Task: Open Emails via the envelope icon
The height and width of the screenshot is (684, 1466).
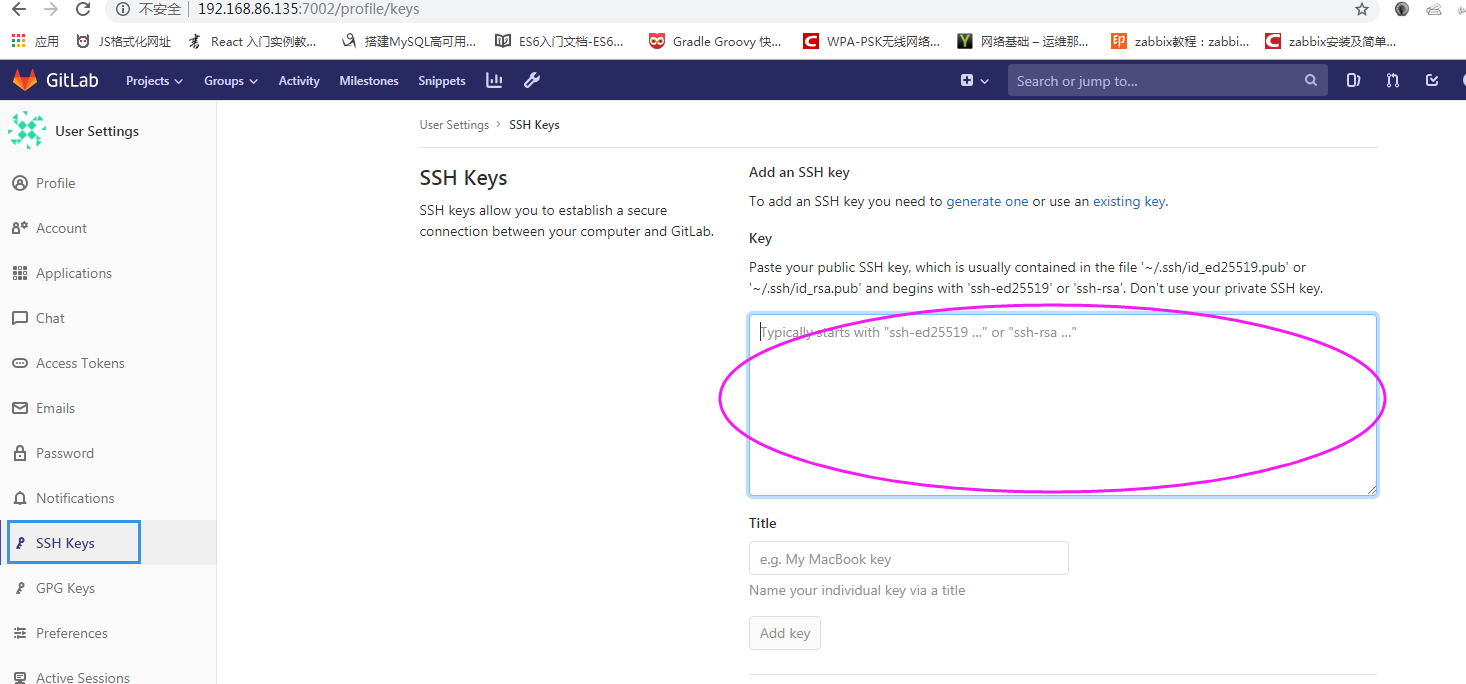Action: tap(20, 408)
